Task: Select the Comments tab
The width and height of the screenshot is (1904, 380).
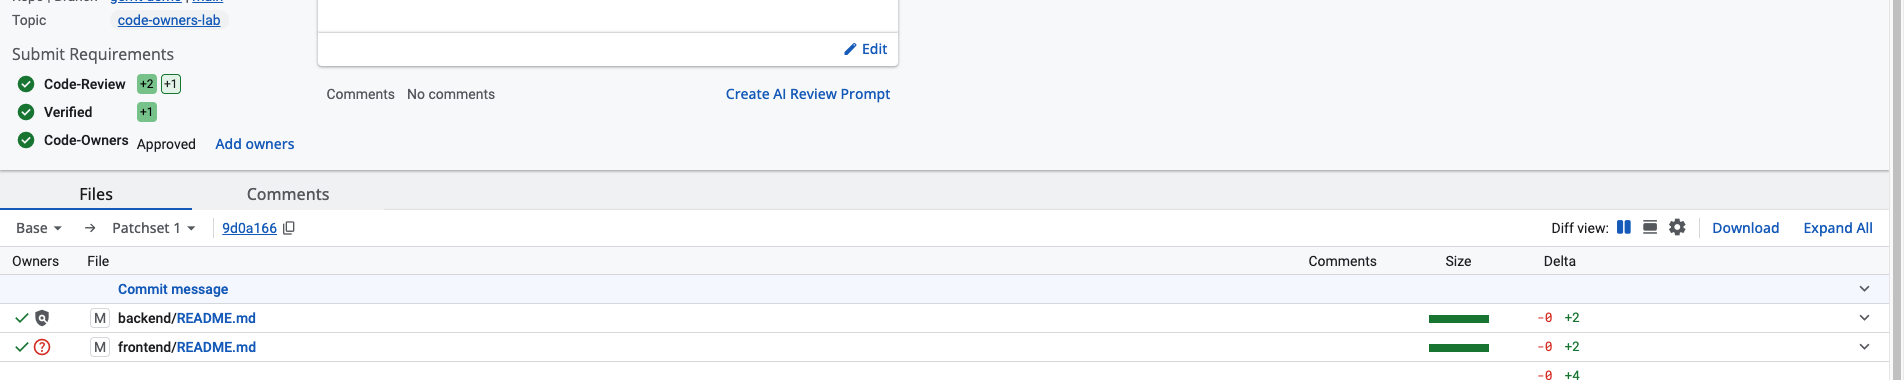Action: click(288, 194)
